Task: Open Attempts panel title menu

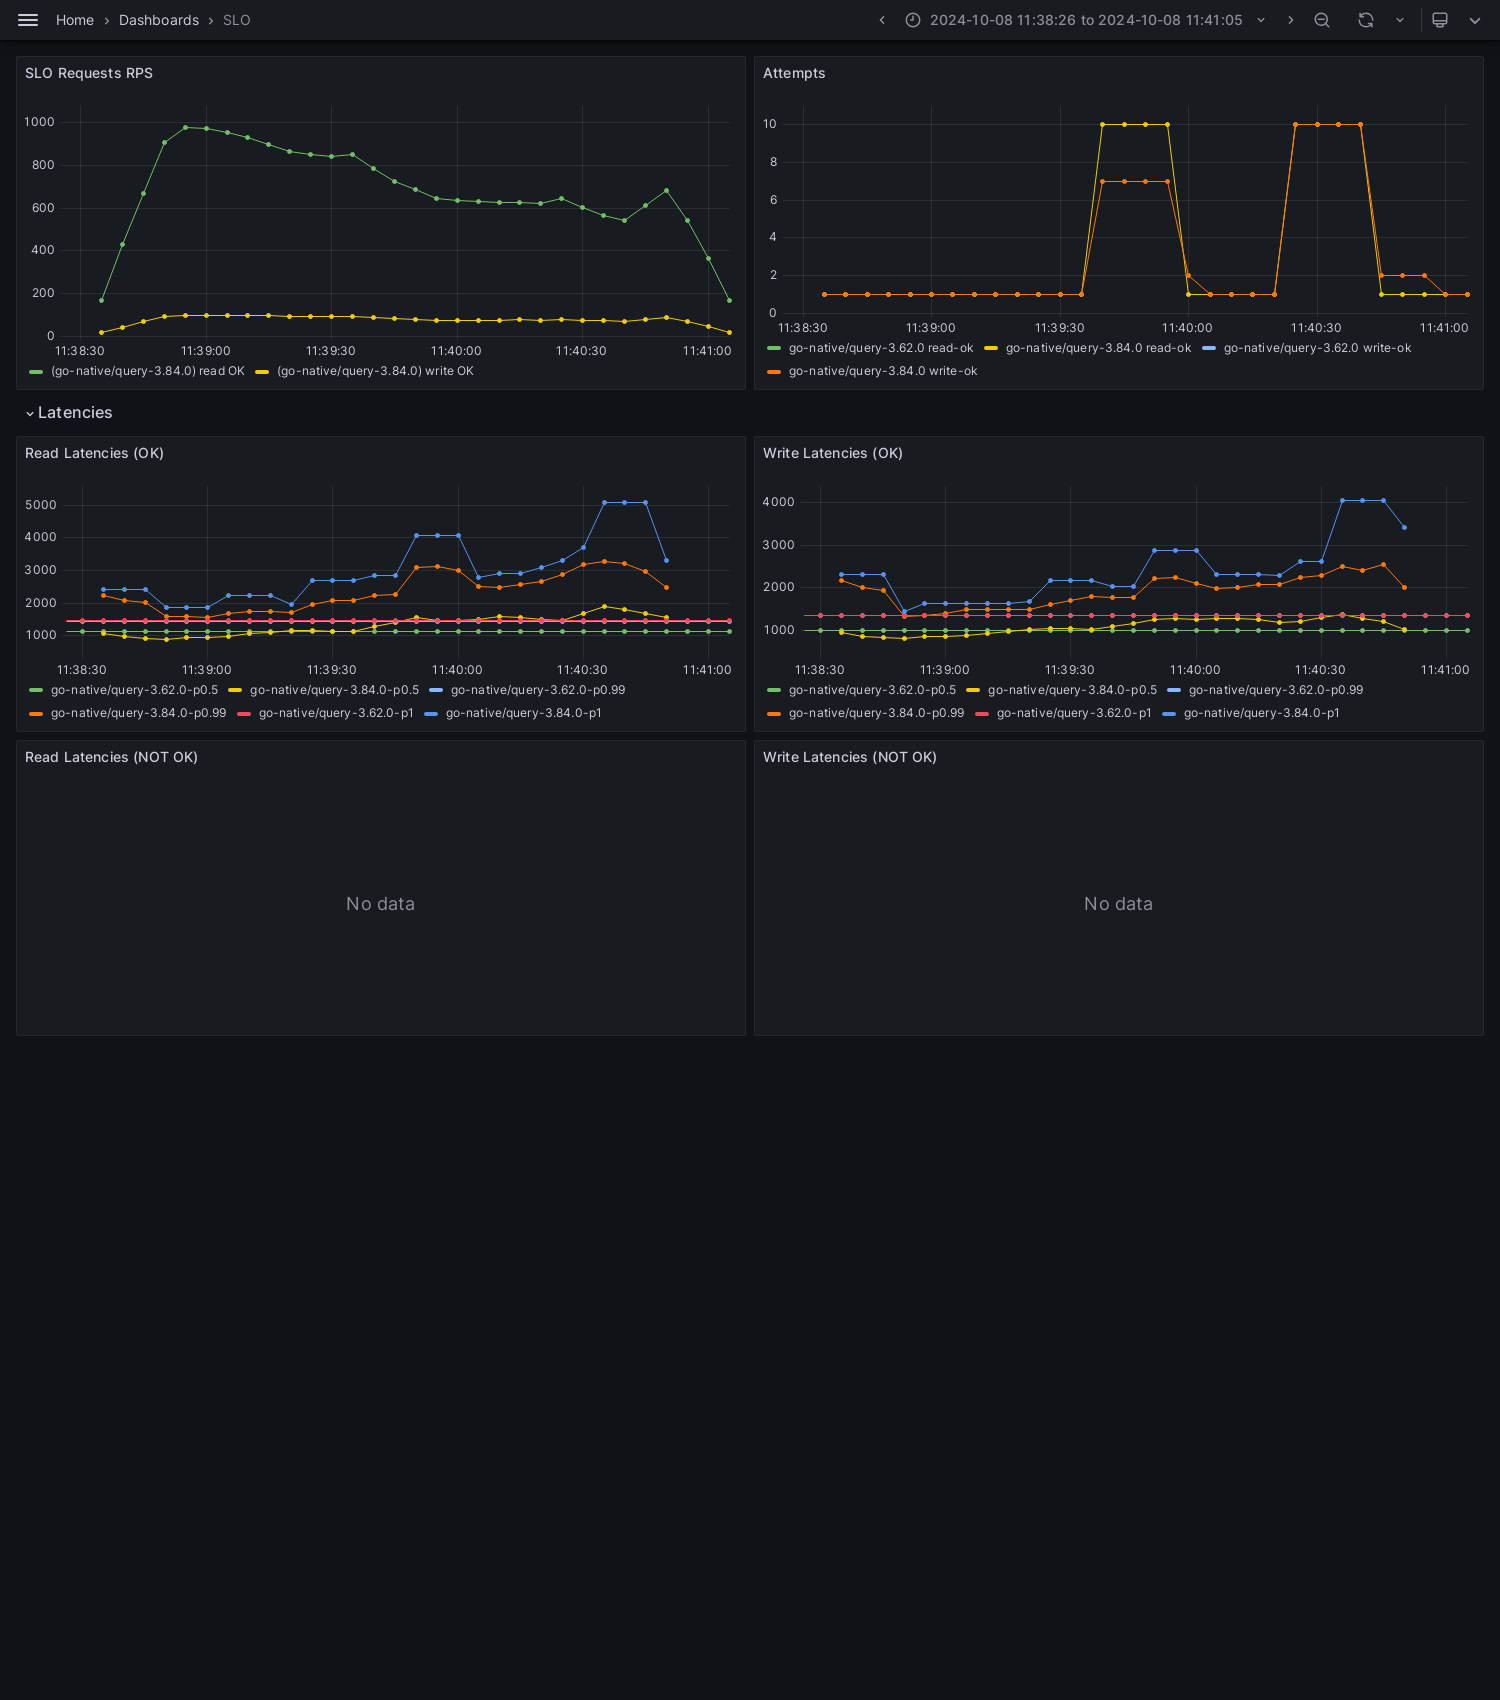Action: [794, 73]
